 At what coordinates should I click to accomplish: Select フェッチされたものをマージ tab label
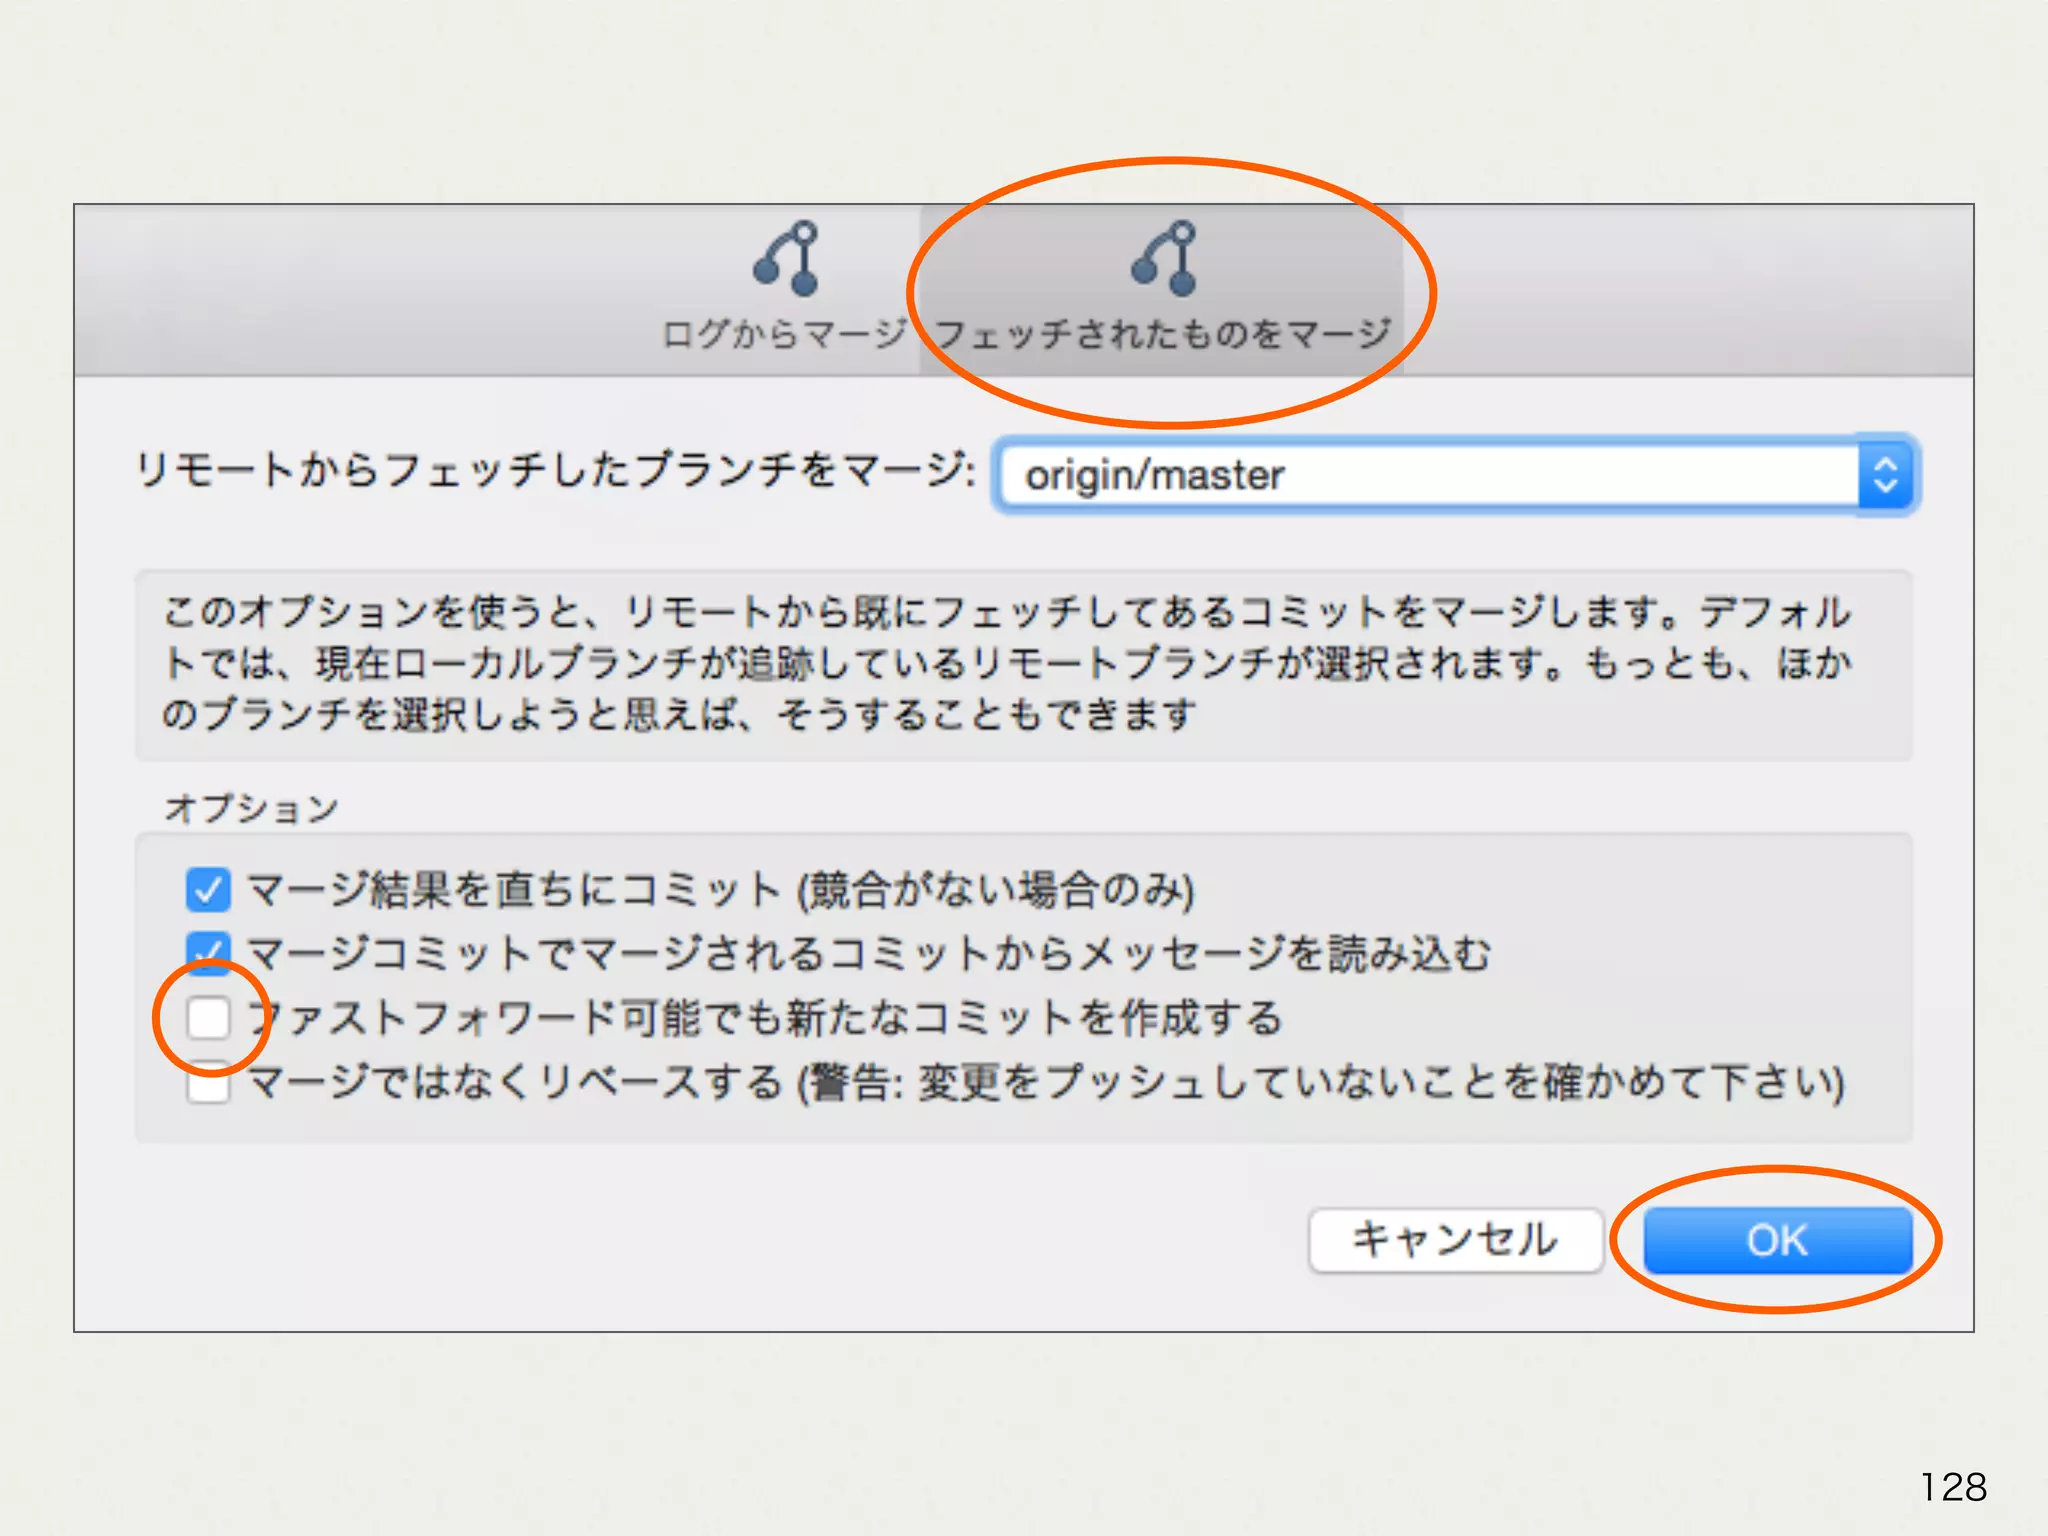(x=1163, y=334)
